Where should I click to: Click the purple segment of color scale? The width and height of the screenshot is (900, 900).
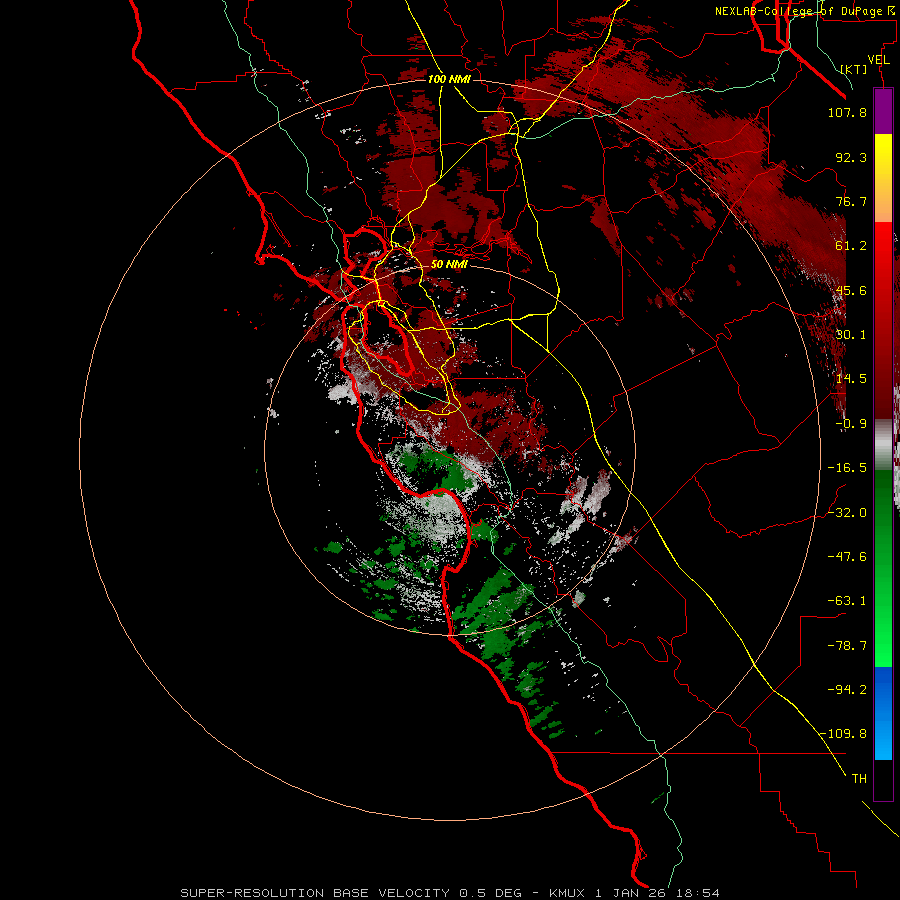tap(883, 111)
